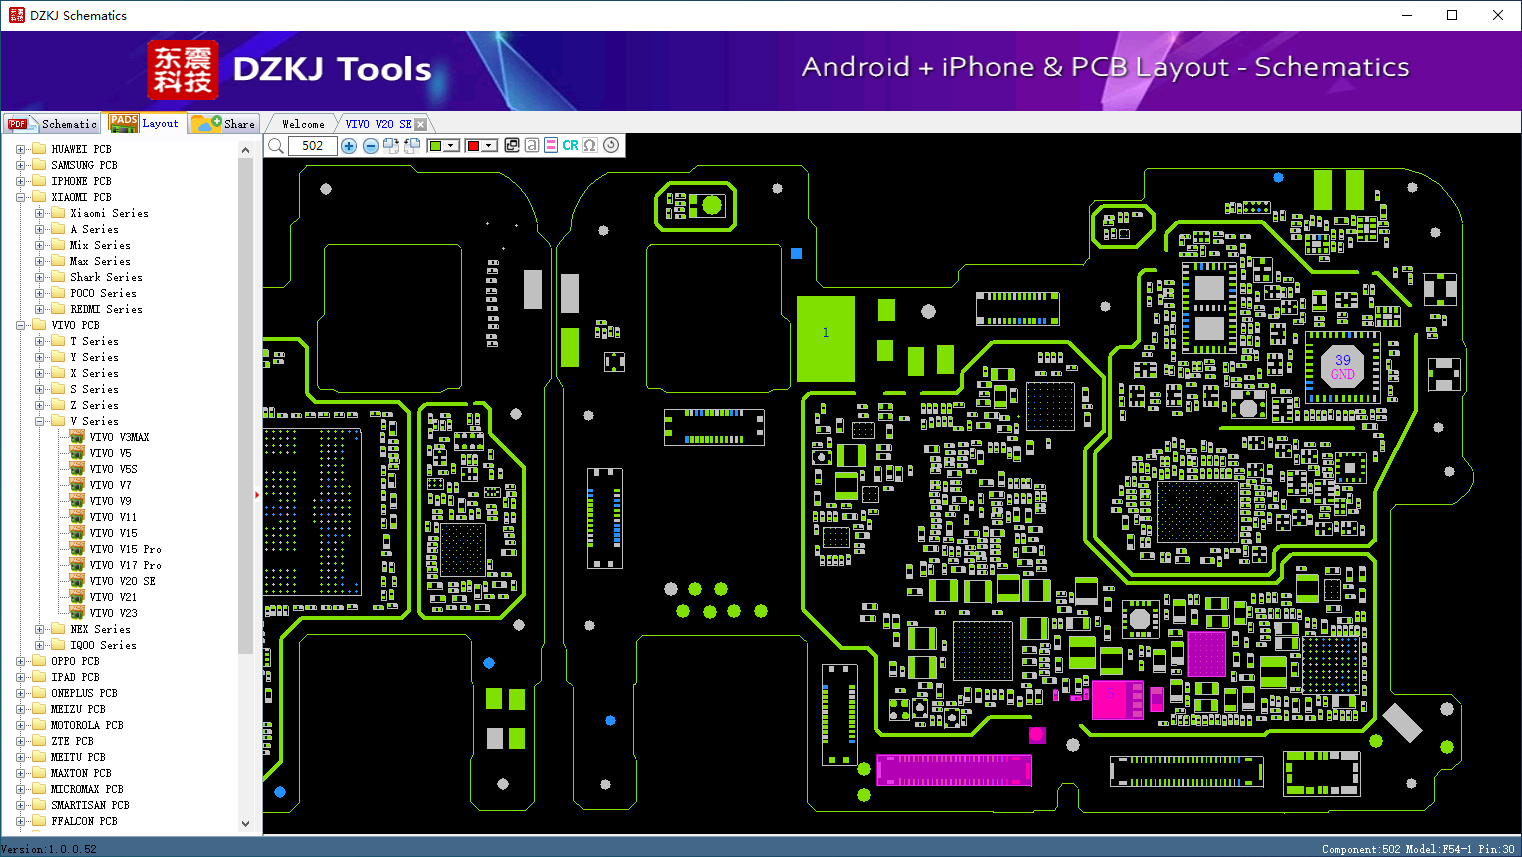Image resolution: width=1522 pixels, height=857 pixels.
Task: Click the blue minus zoom-out icon
Action: click(371, 146)
